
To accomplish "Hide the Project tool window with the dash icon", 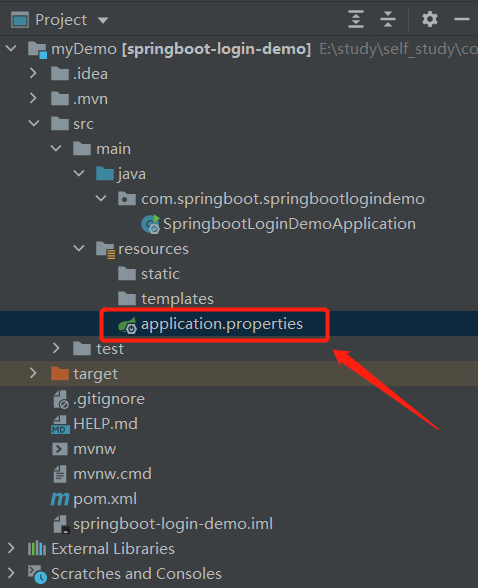I will pyautogui.click(x=462, y=19).
